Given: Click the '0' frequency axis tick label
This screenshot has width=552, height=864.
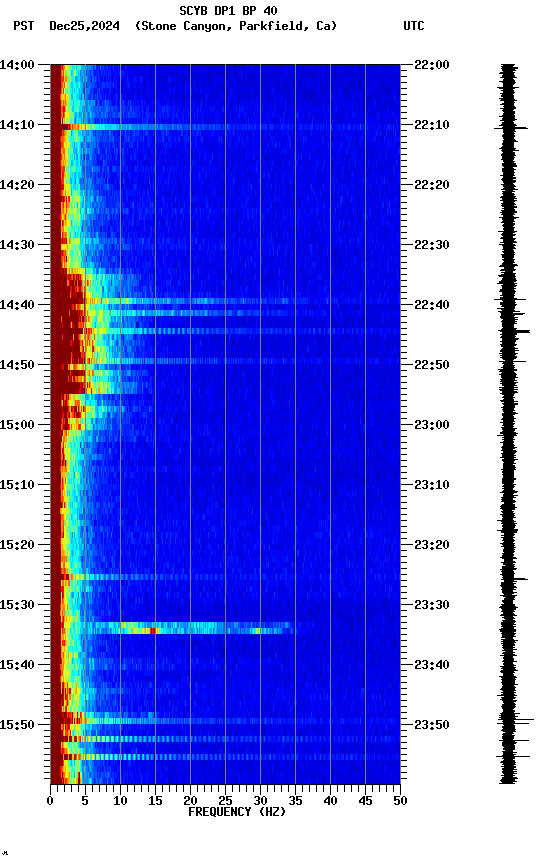Looking at the screenshot, I should tap(50, 801).
